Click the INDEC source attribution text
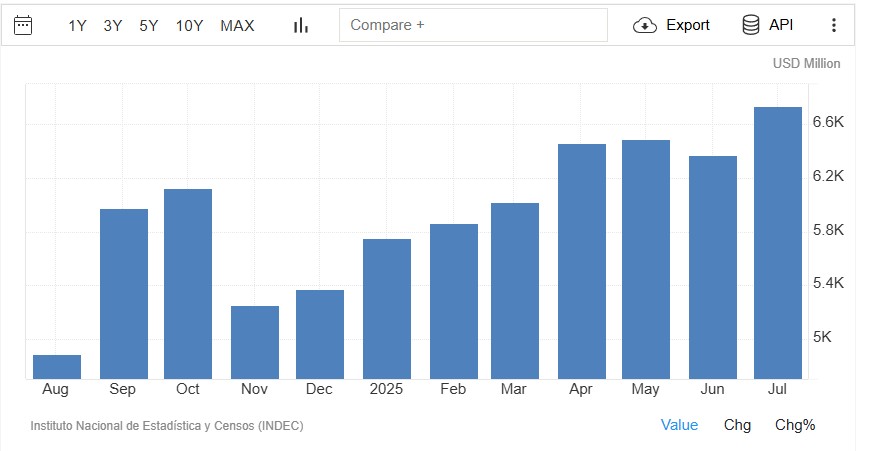Viewport: 872px width, 451px height. pyautogui.click(x=167, y=426)
